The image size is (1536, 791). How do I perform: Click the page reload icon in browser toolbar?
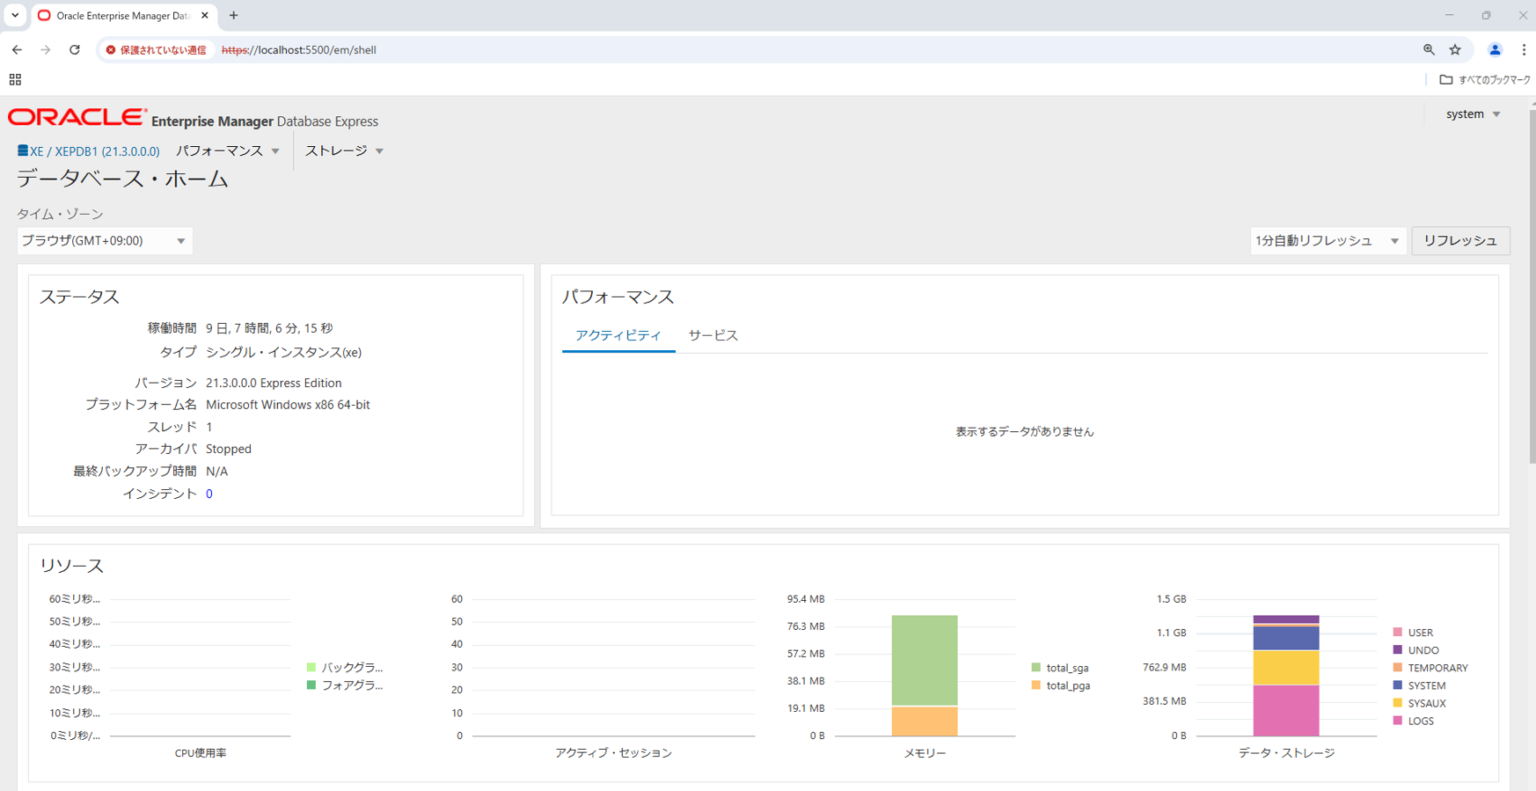click(75, 48)
